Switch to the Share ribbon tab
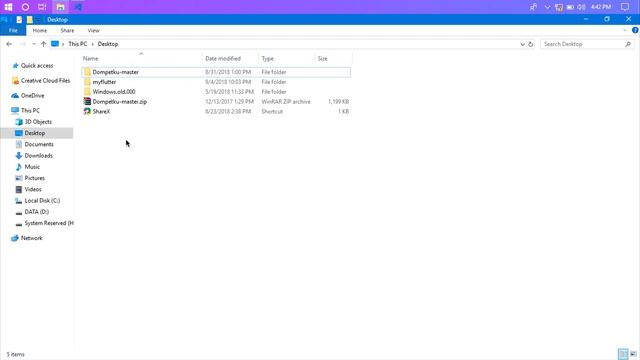The height and width of the screenshot is (360, 640). point(67,31)
